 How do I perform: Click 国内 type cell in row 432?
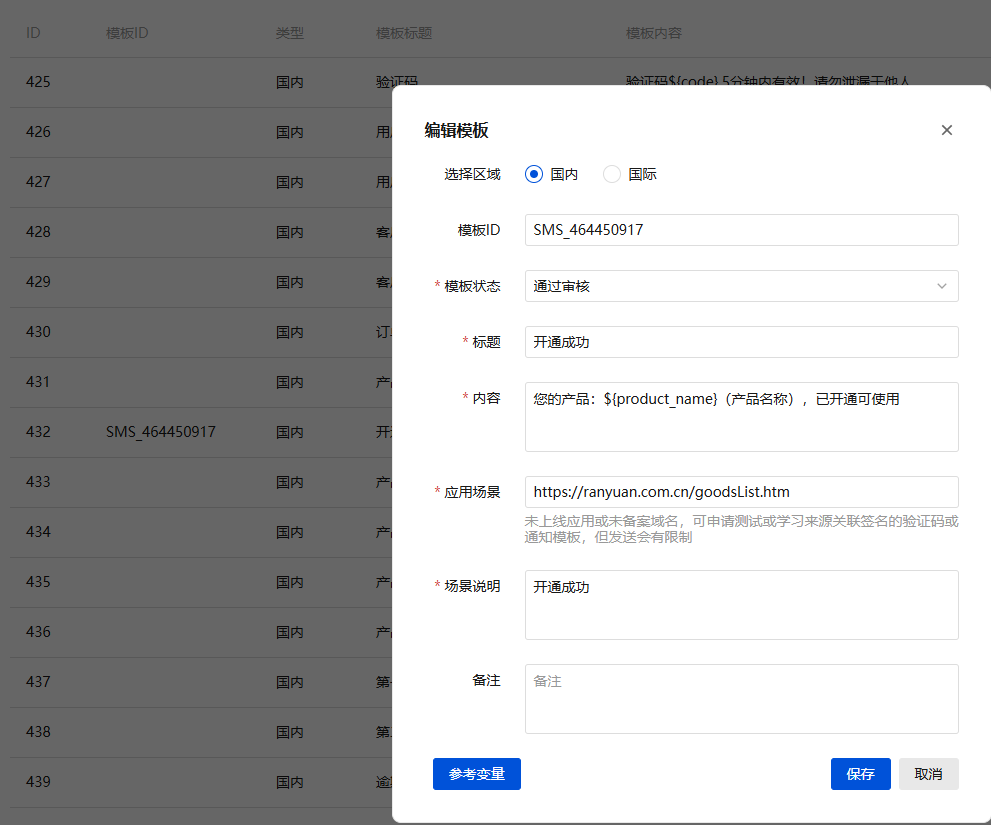pos(289,432)
